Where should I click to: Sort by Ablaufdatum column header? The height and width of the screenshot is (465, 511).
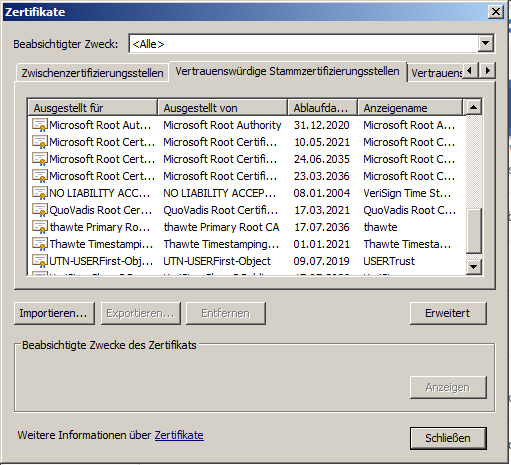click(x=322, y=108)
